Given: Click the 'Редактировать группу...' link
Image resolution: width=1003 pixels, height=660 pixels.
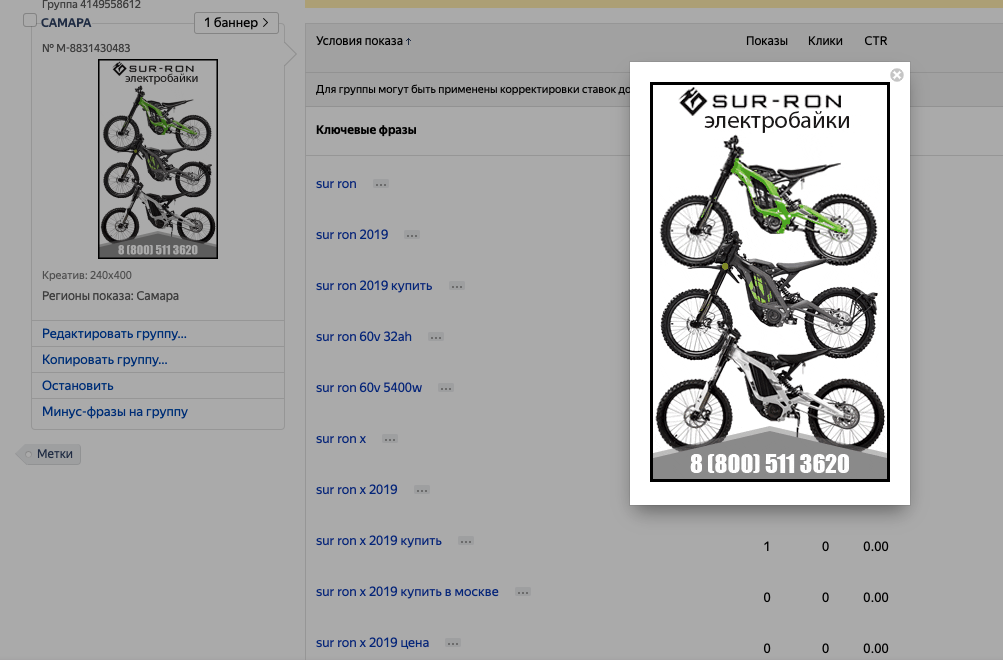Looking at the screenshot, I should [115, 334].
